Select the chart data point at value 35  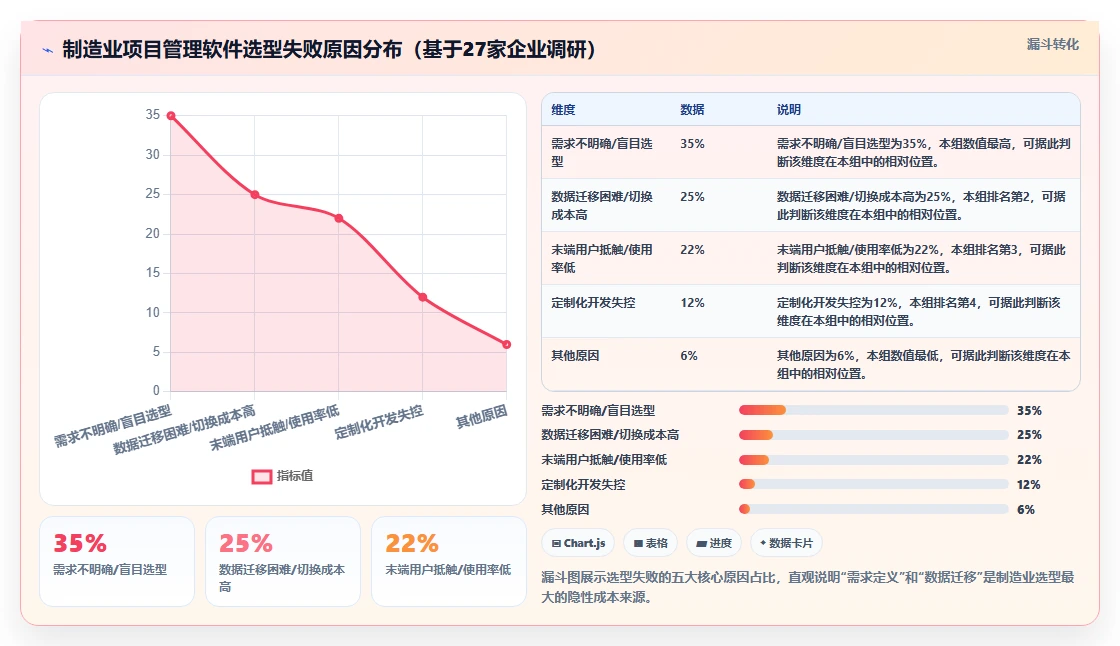[171, 116]
